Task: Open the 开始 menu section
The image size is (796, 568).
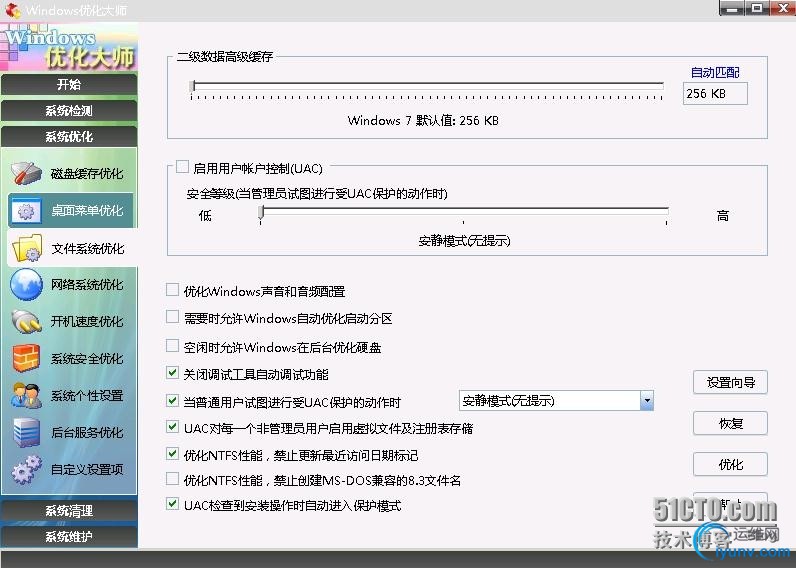Action: (x=69, y=84)
